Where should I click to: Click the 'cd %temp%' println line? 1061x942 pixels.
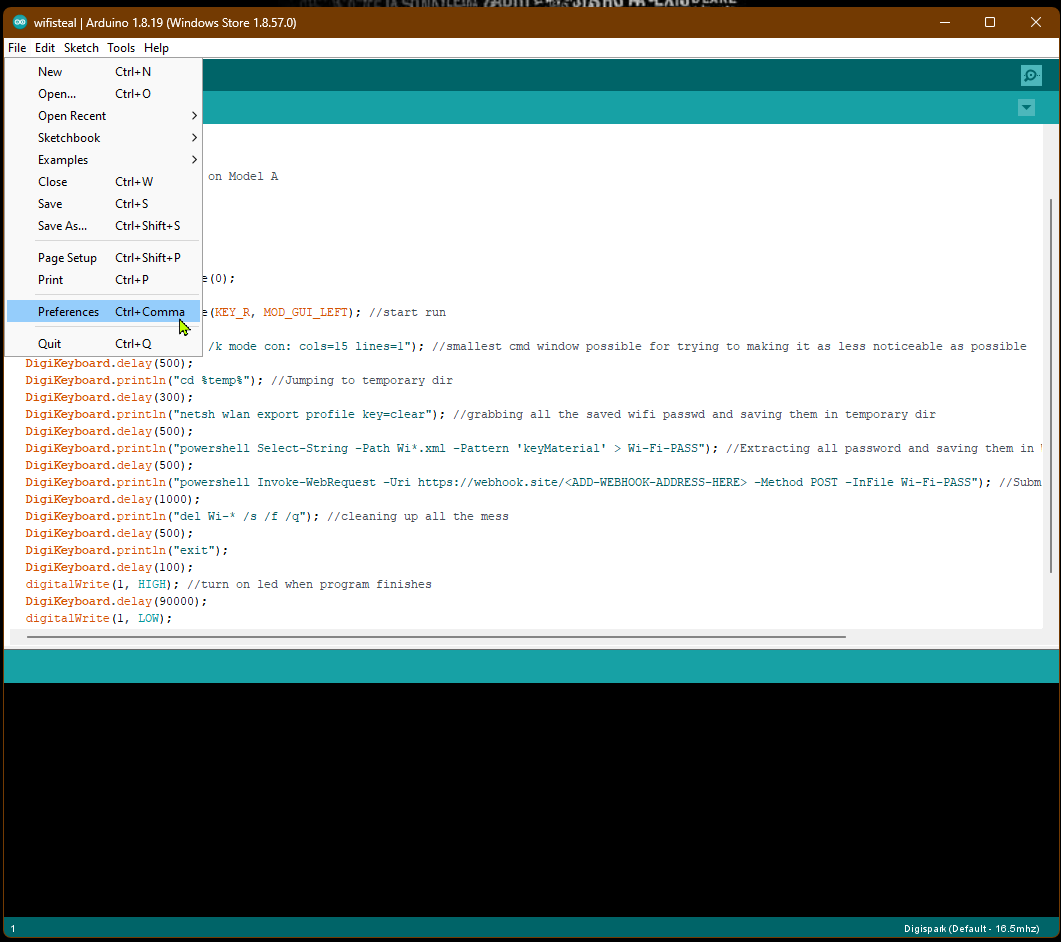click(x=239, y=380)
